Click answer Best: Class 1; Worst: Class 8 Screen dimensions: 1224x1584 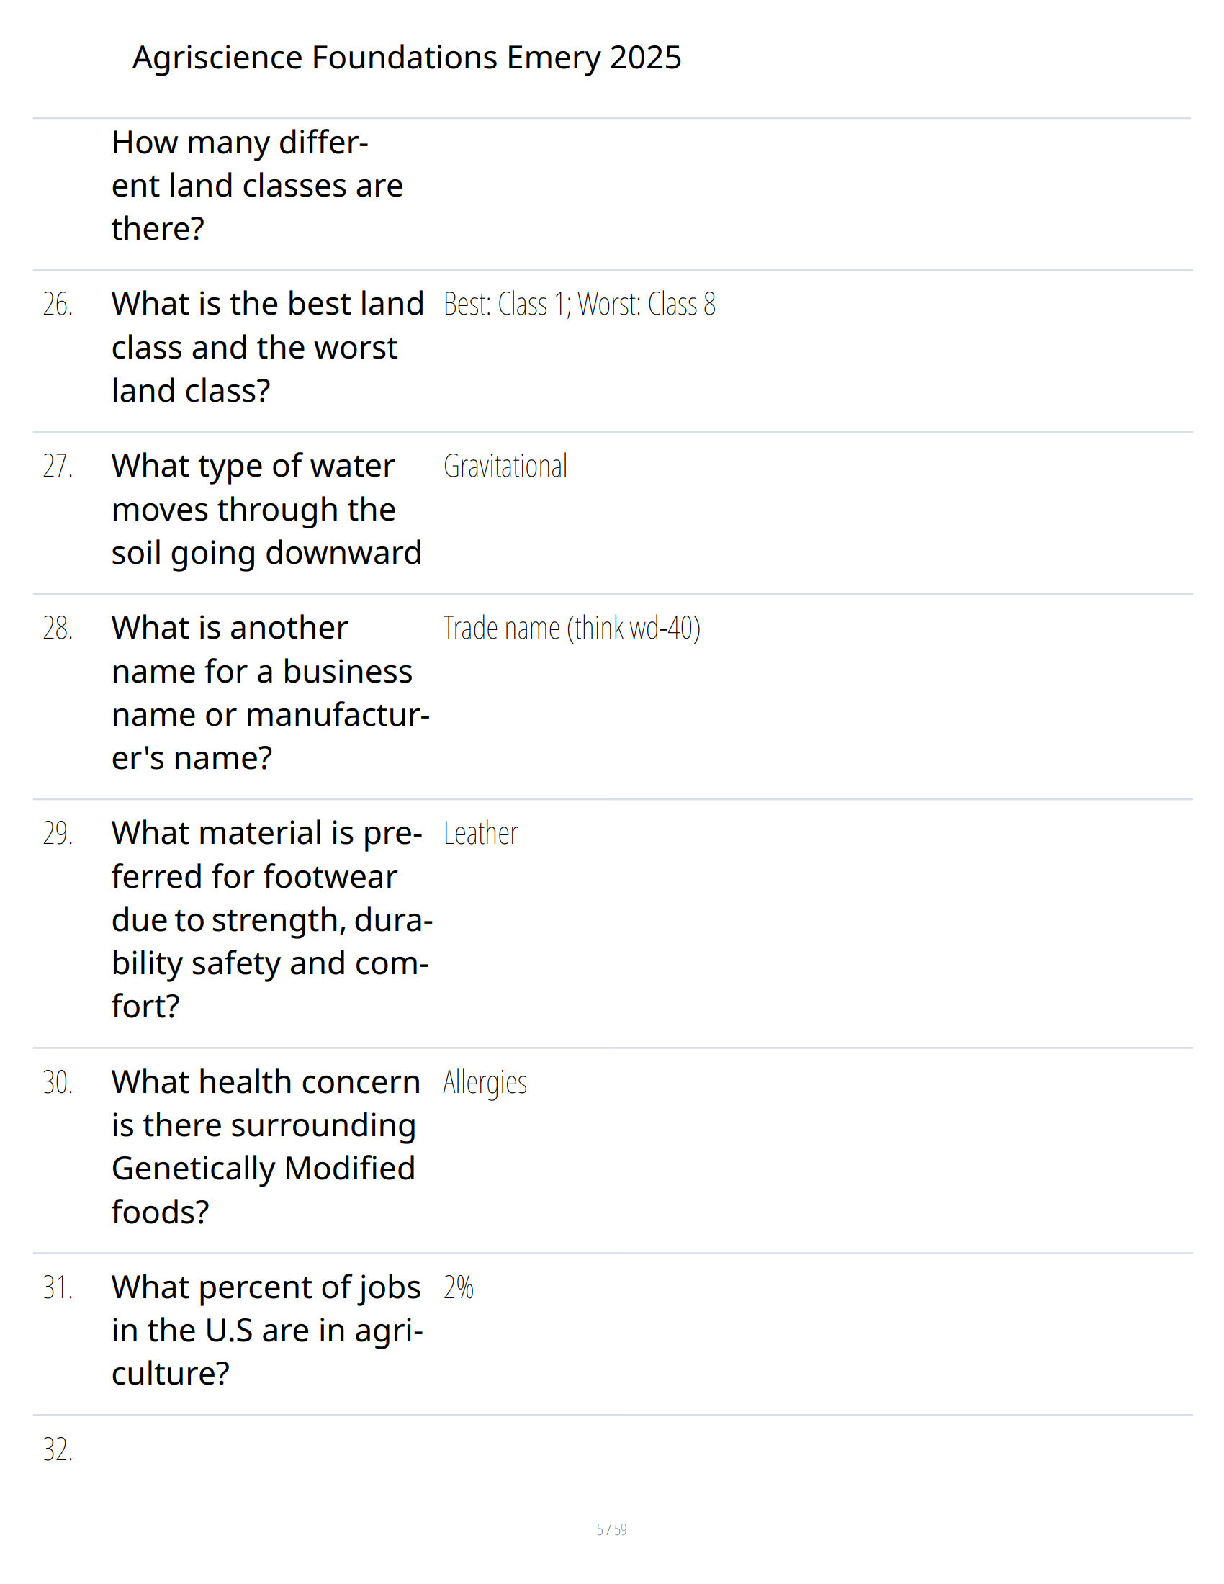tap(580, 304)
